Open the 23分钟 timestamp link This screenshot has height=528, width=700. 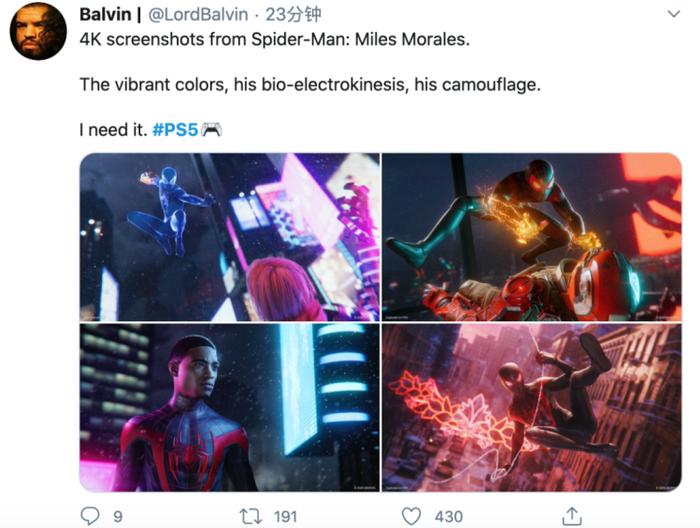coord(293,15)
